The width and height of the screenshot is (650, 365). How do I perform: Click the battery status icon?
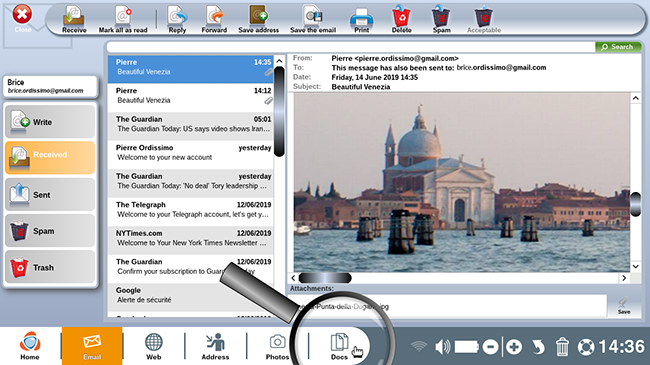467,347
